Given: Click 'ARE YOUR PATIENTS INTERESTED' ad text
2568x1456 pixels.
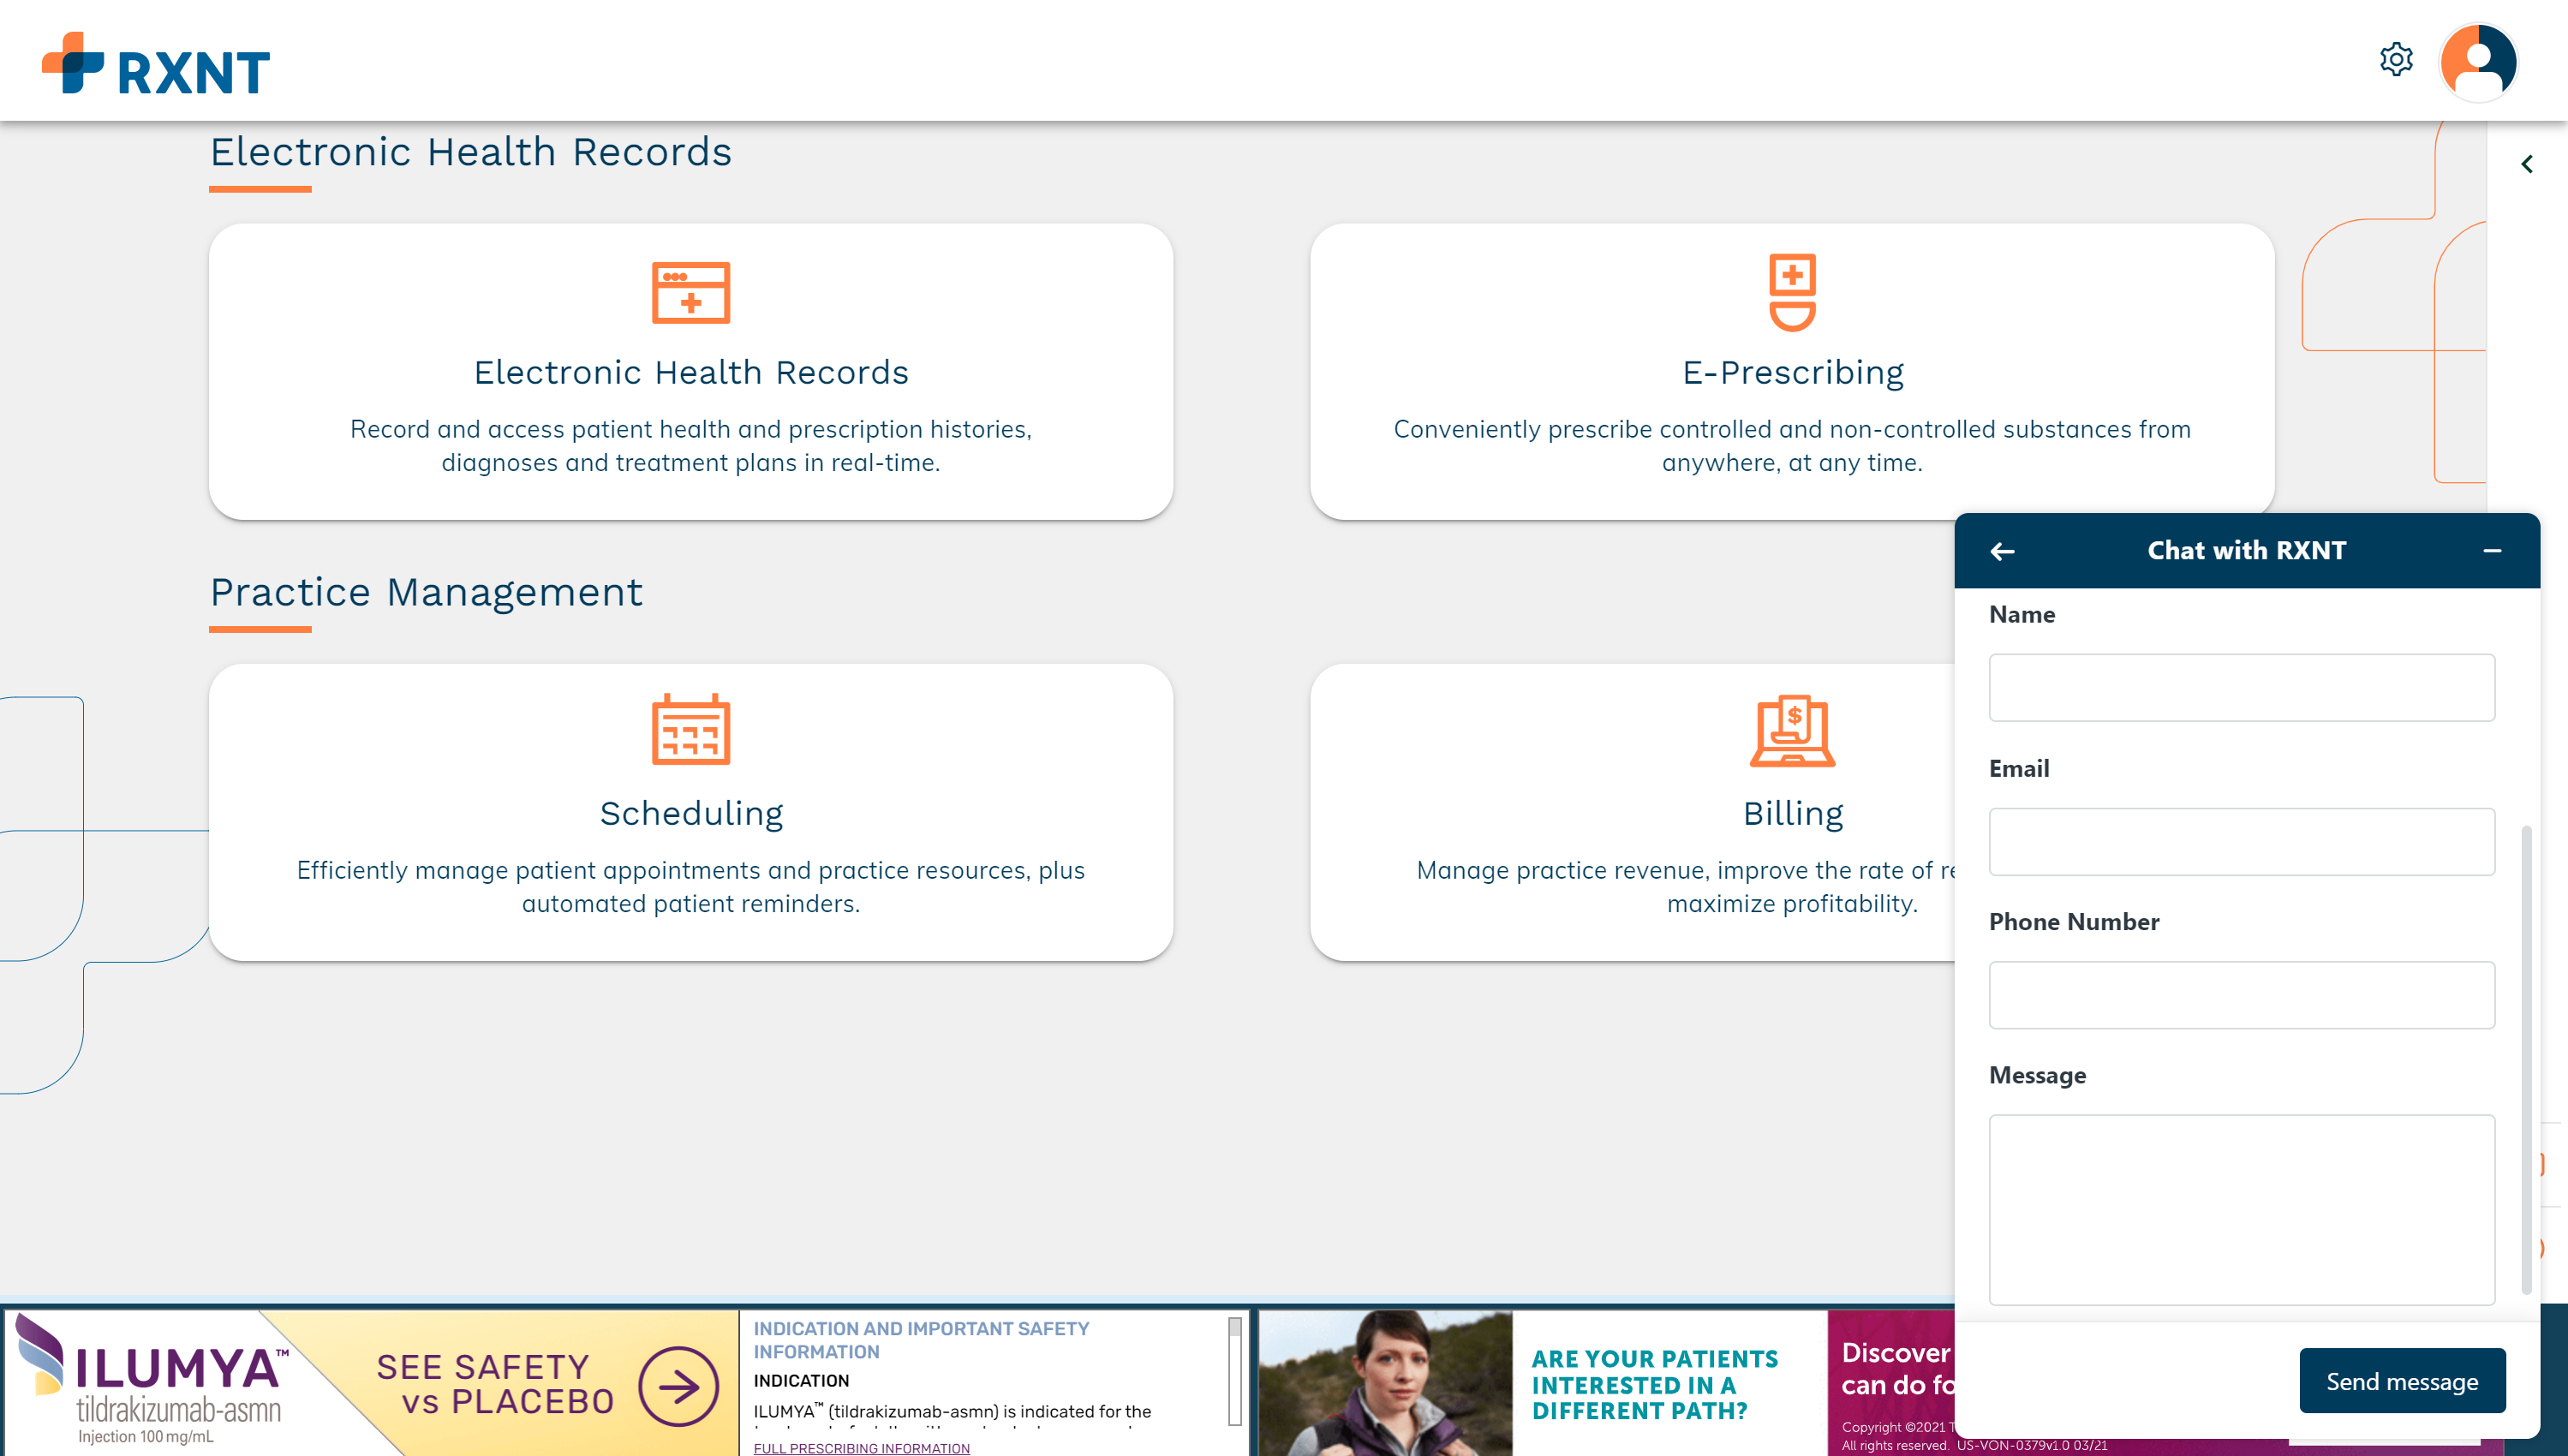Looking at the screenshot, I should (x=1654, y=1385).
